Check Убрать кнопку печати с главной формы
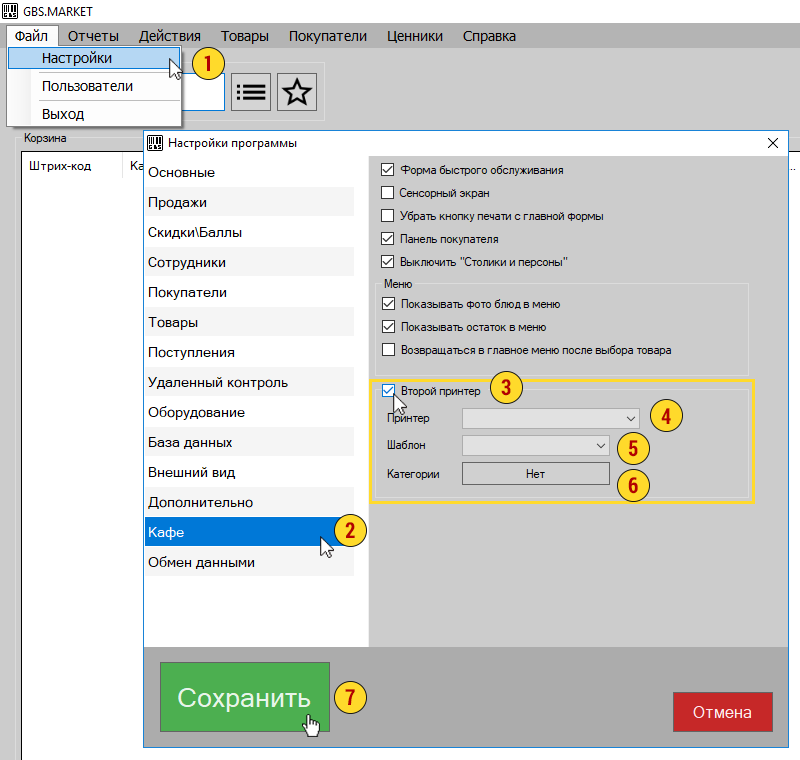The image size is (800, 760). [x=387, y=216]
